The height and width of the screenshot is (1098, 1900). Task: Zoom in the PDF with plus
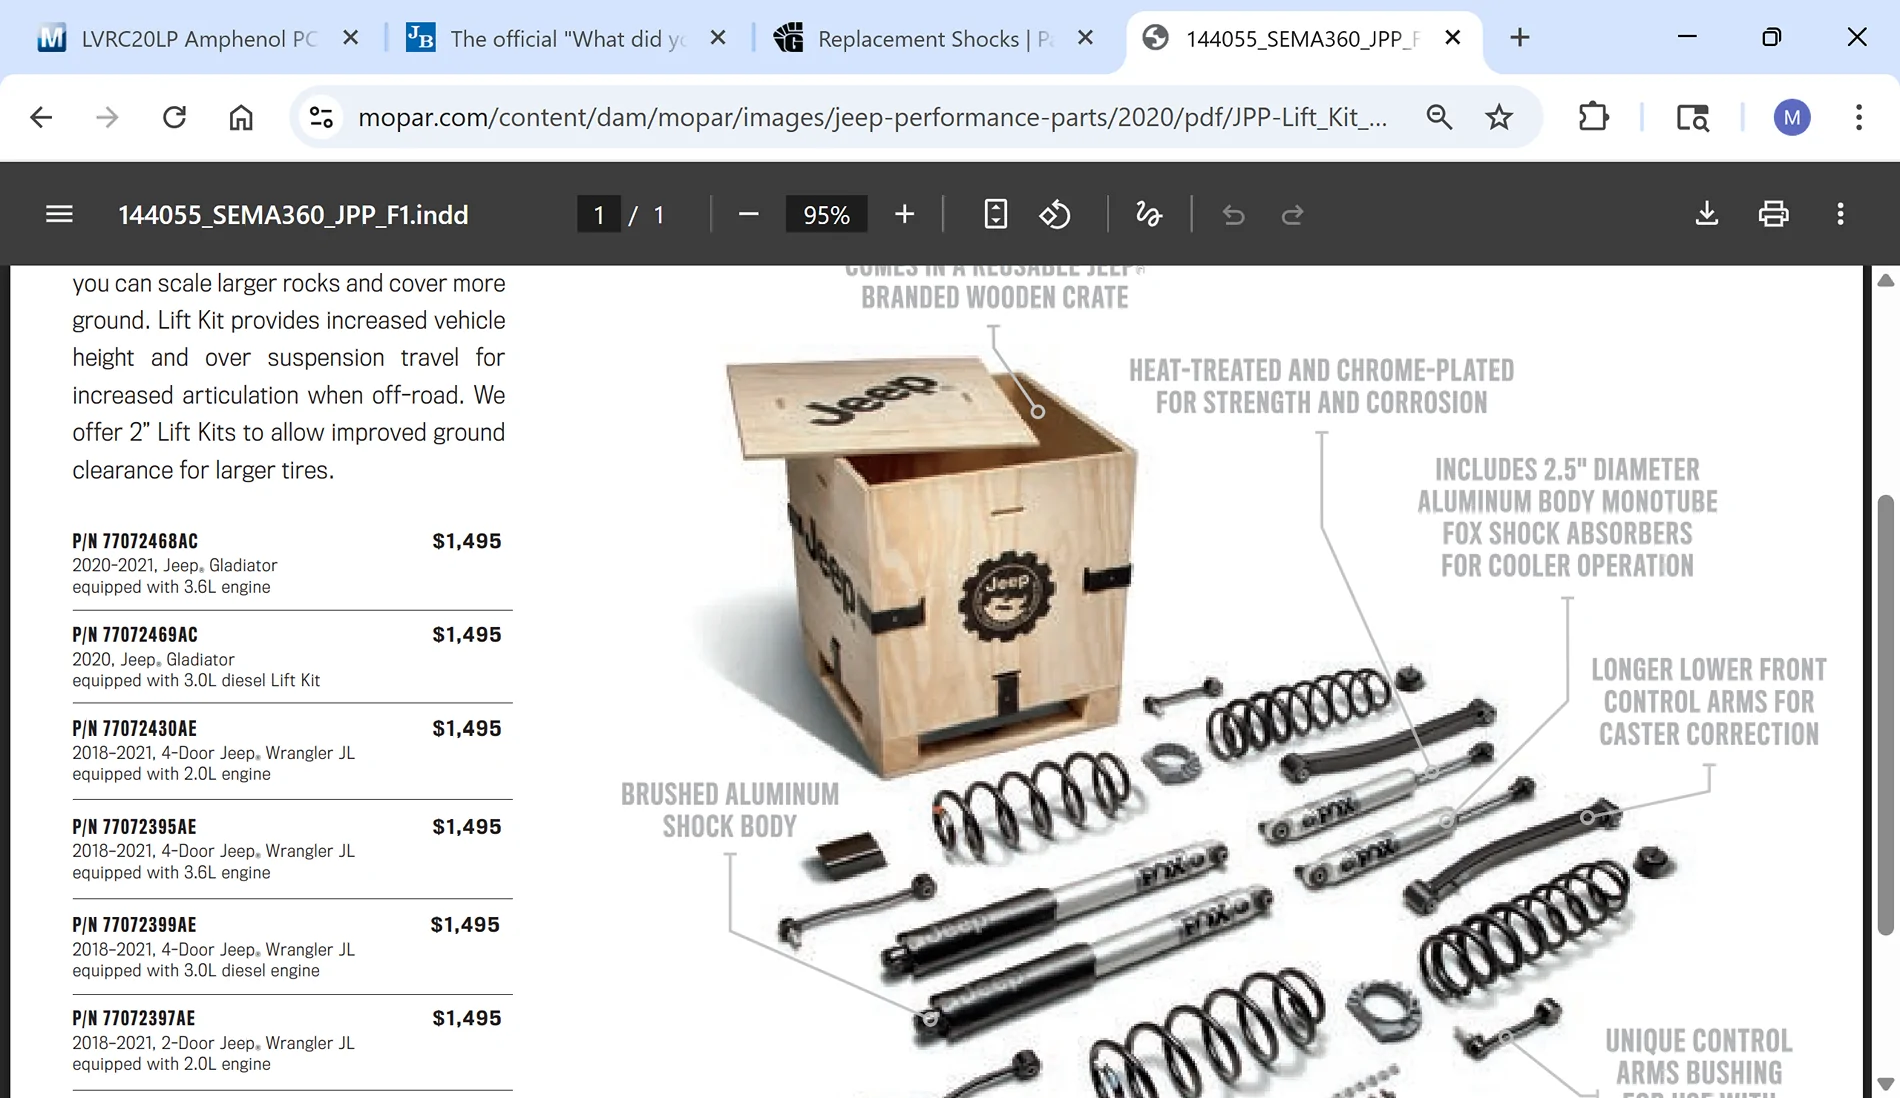pyautogui.click(x=904, y=214)
